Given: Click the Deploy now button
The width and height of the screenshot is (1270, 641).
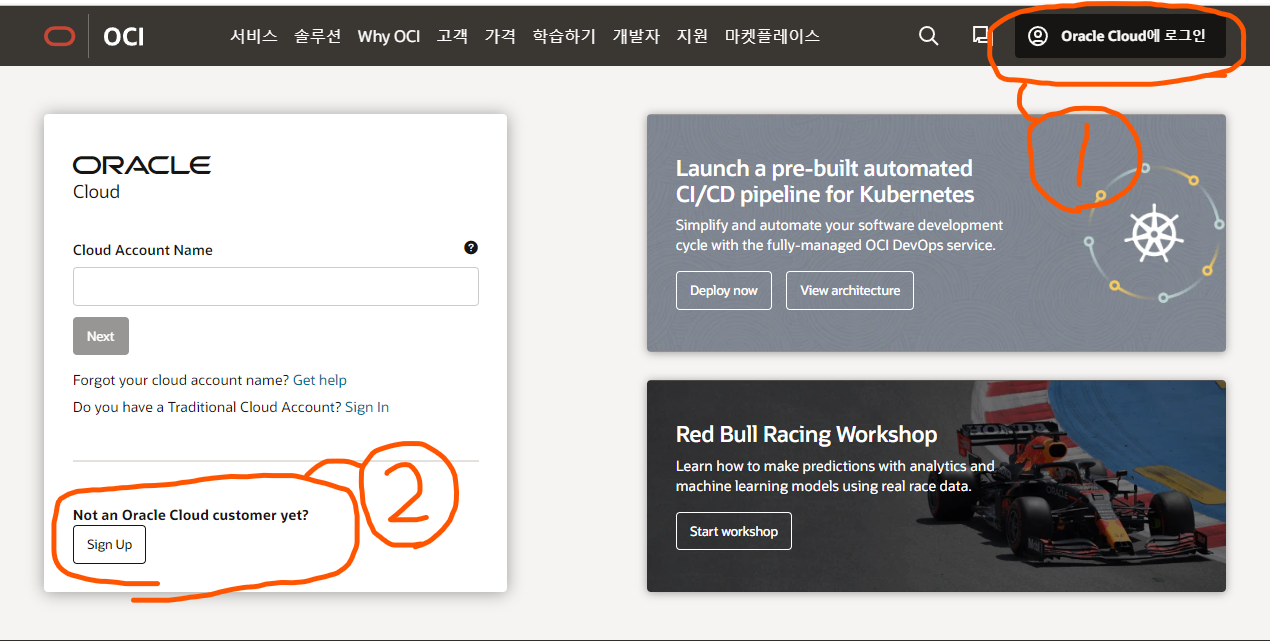Looking at the screenshot, I should pos(724,290).
